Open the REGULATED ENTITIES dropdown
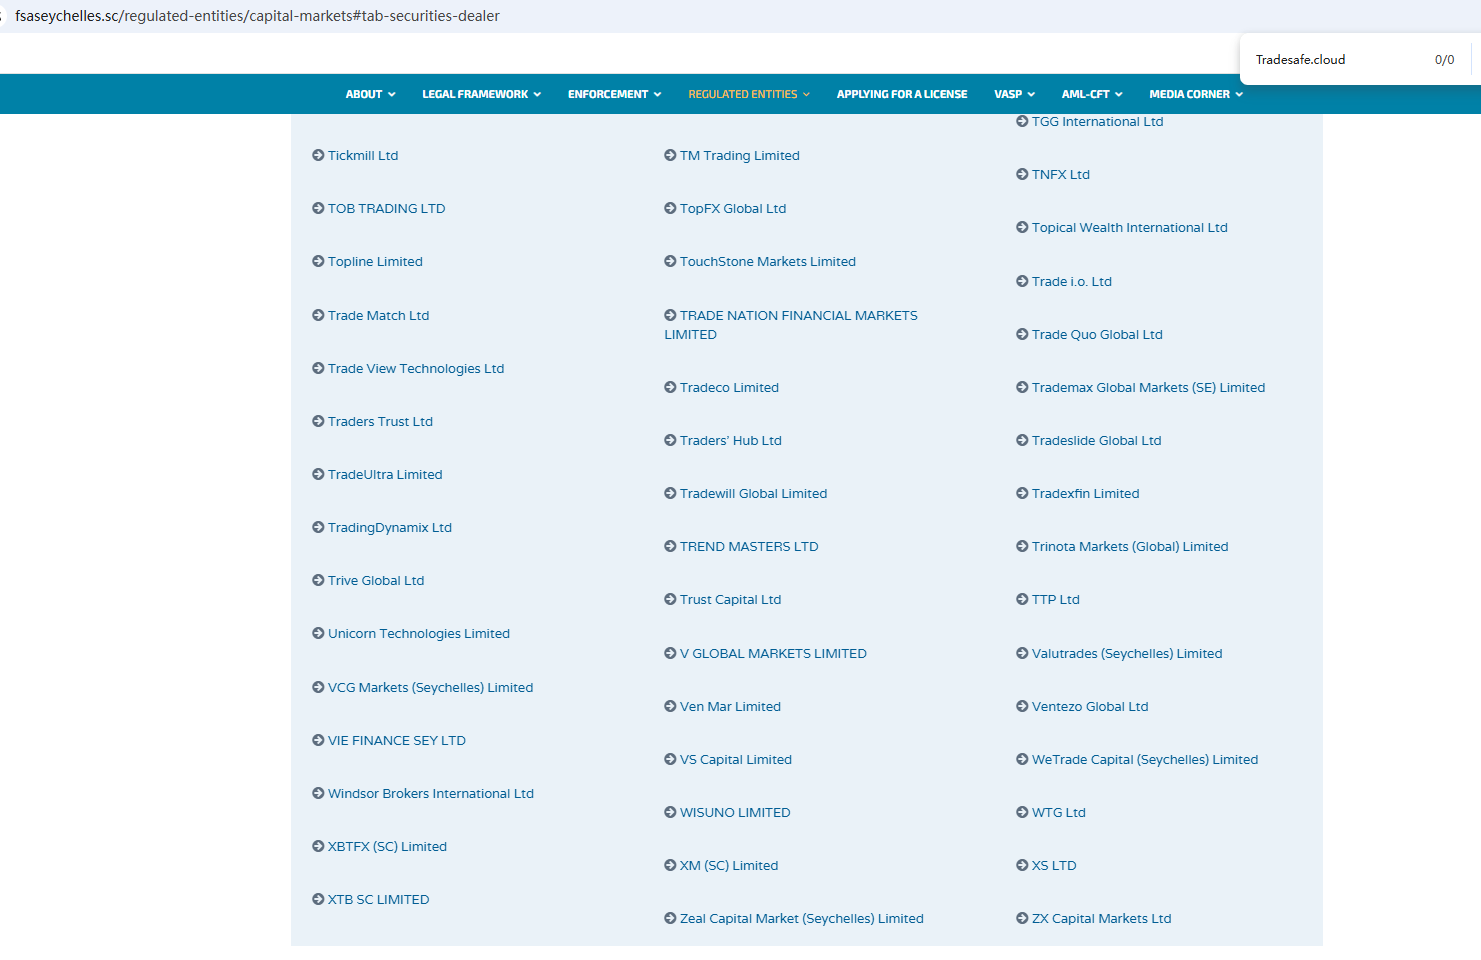The width and height of the screenshot is (1481, 960). [749, 94]
